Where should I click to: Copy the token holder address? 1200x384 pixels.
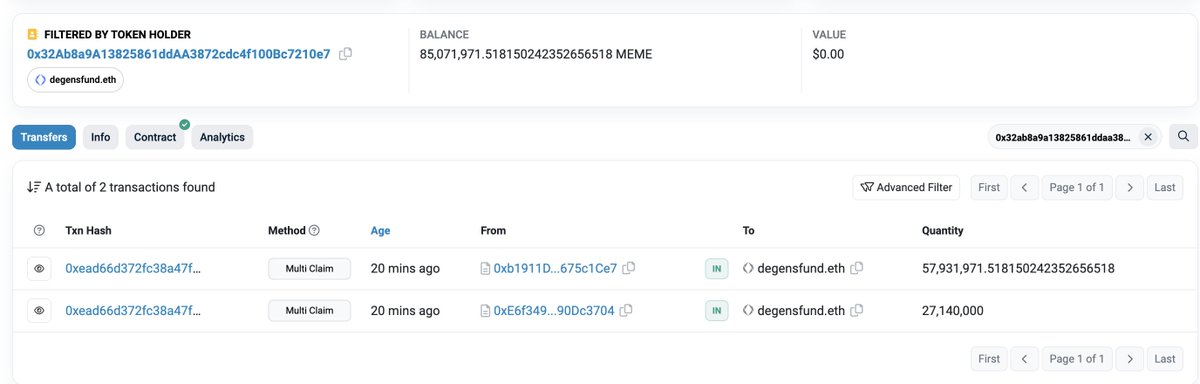pyautogui.click(x=345, y=54)
